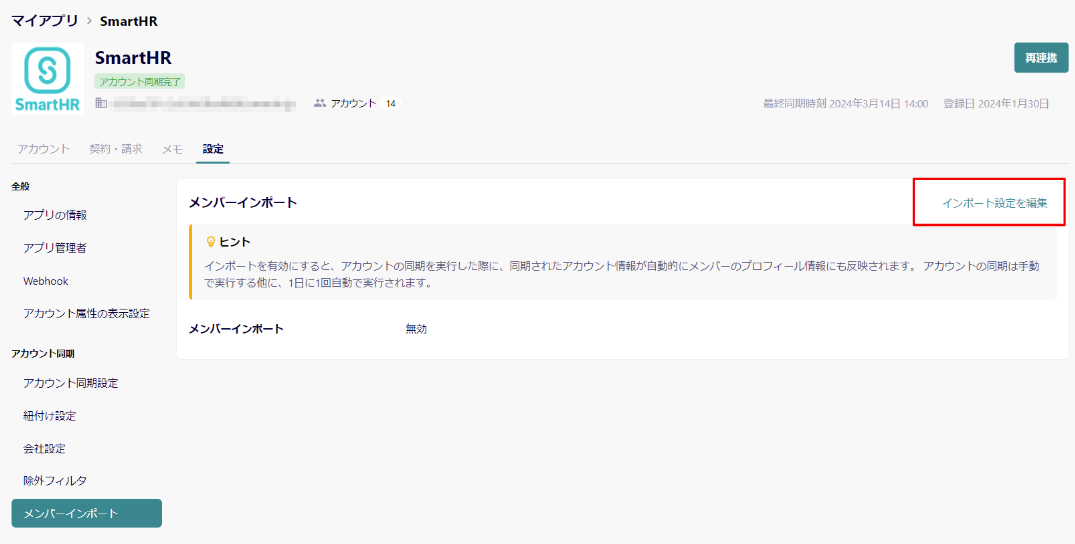Click the building icon under the app name

point(101,103)
